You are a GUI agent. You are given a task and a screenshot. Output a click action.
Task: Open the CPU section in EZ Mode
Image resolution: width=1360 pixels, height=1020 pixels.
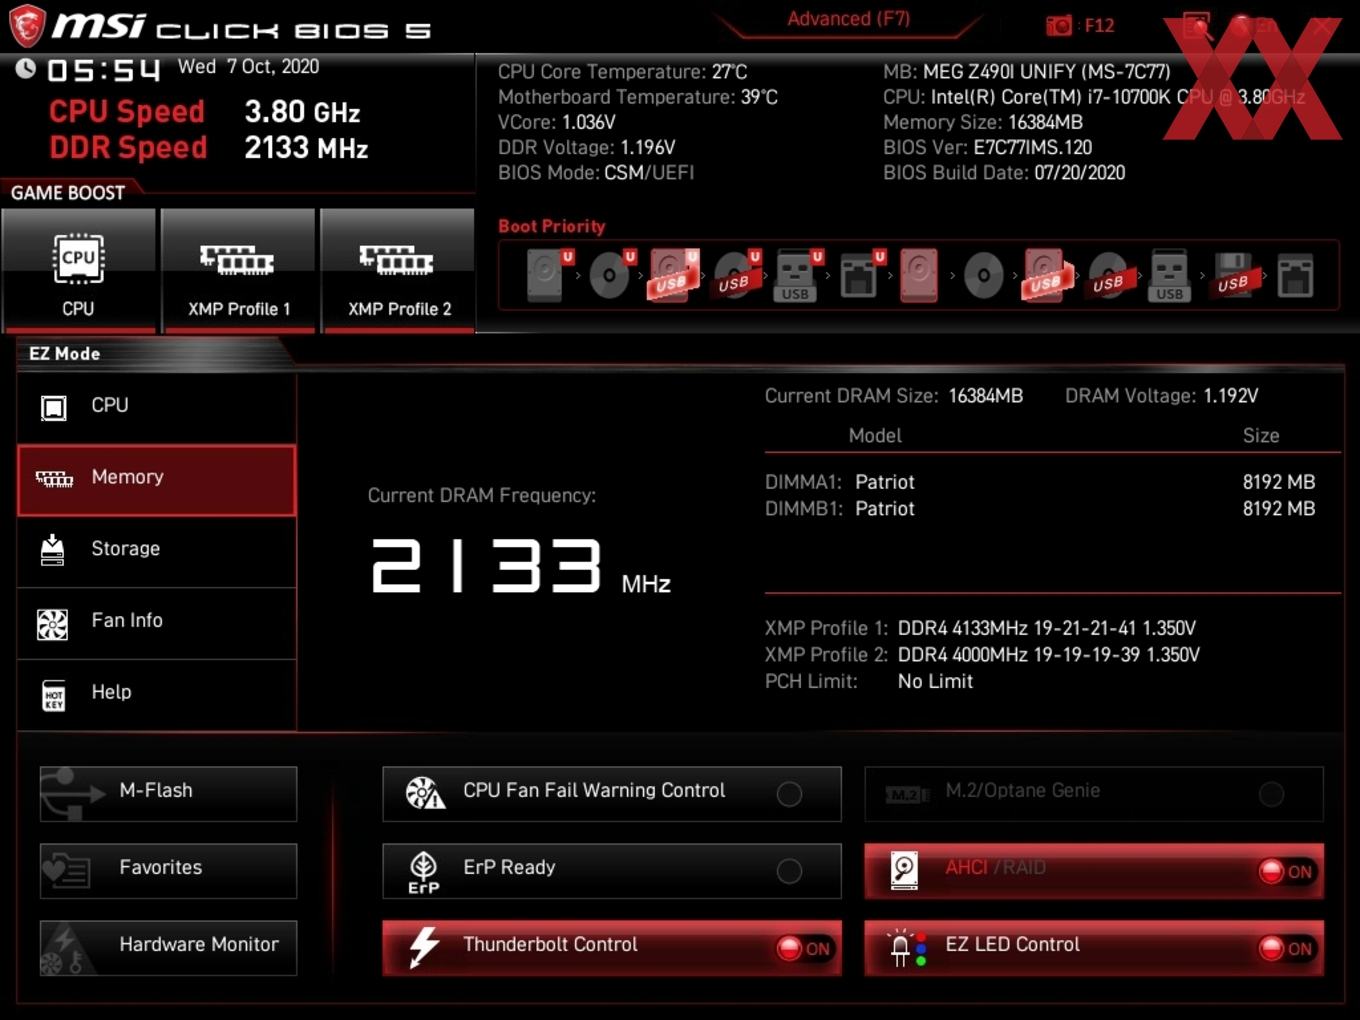(x=157, y=407)
